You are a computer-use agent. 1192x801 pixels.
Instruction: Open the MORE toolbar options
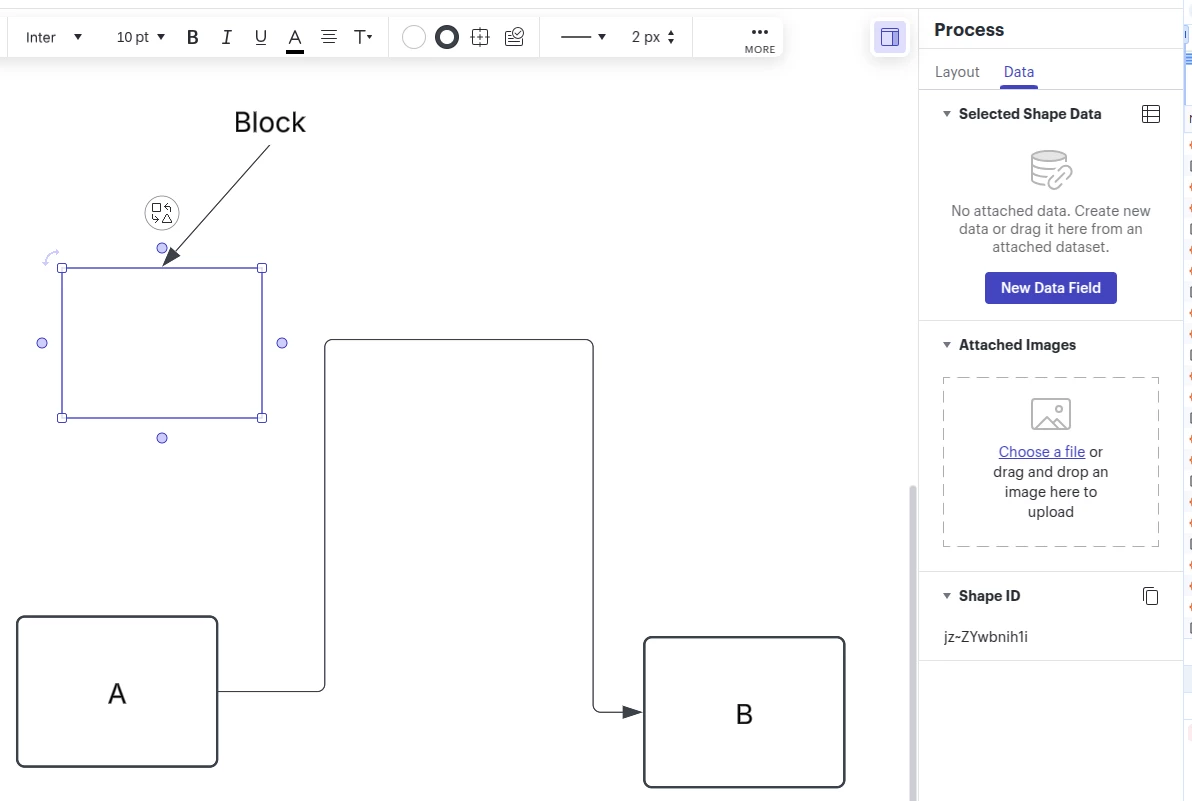tap(759, 40)
